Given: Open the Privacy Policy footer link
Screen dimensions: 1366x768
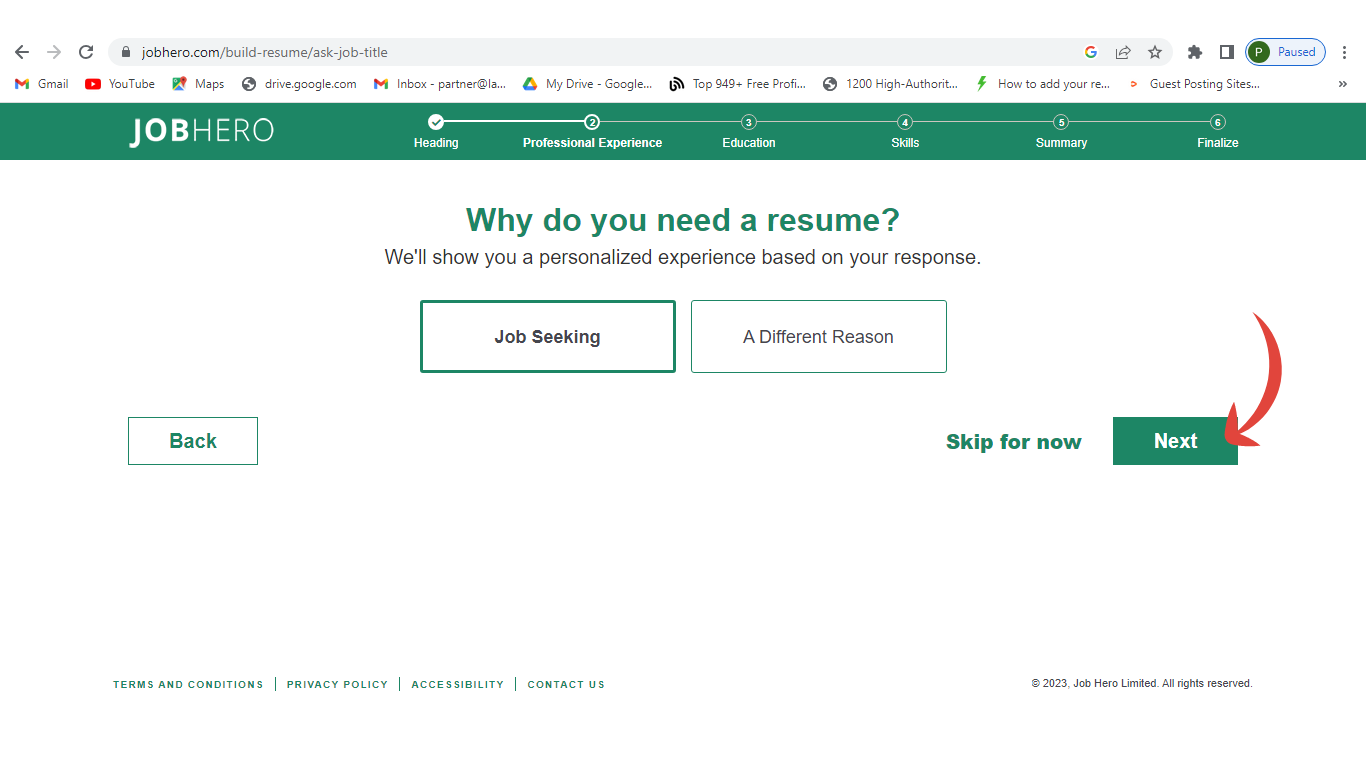Looking at the screenshot, I should 337,685.
